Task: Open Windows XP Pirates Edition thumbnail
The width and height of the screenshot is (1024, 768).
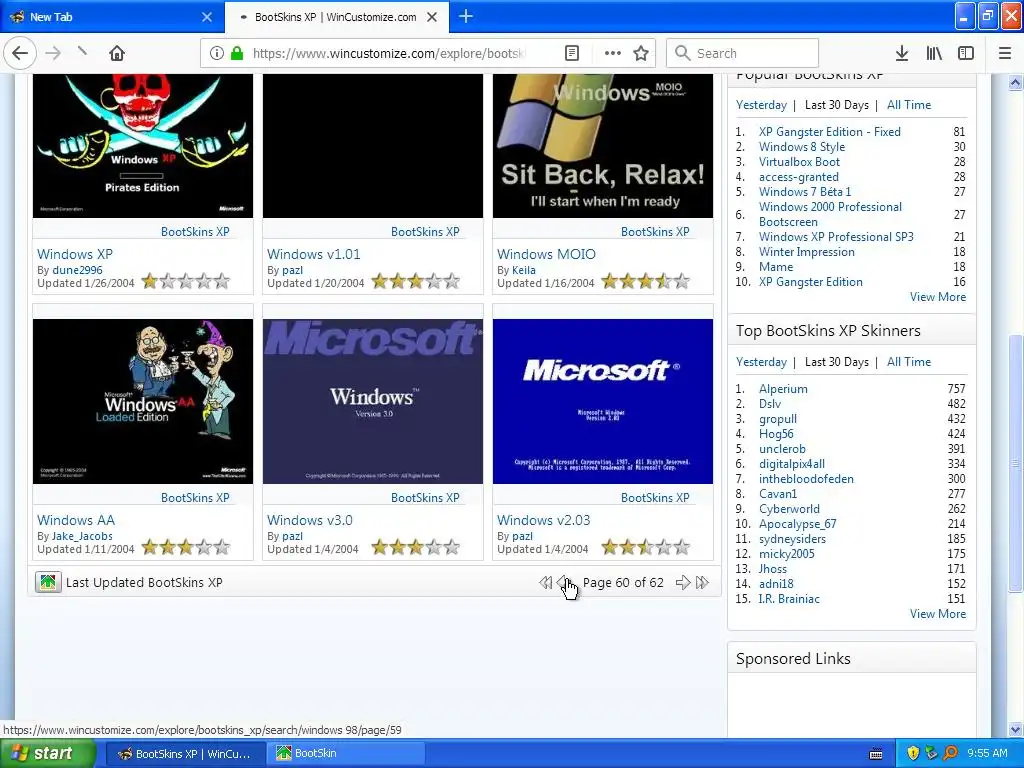Action: coord(142,146)
